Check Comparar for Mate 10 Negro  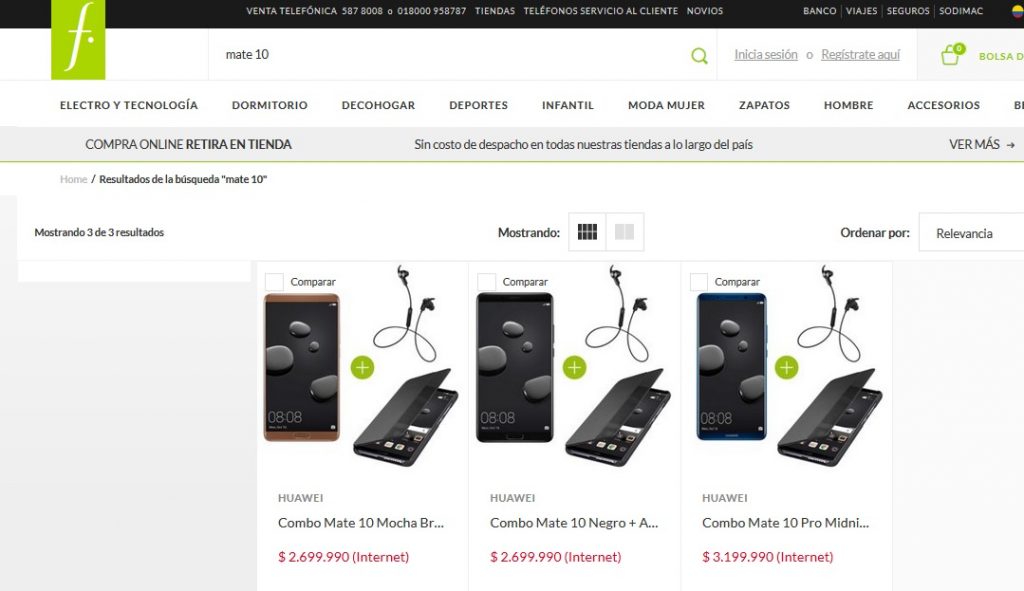tap(487, 282)
